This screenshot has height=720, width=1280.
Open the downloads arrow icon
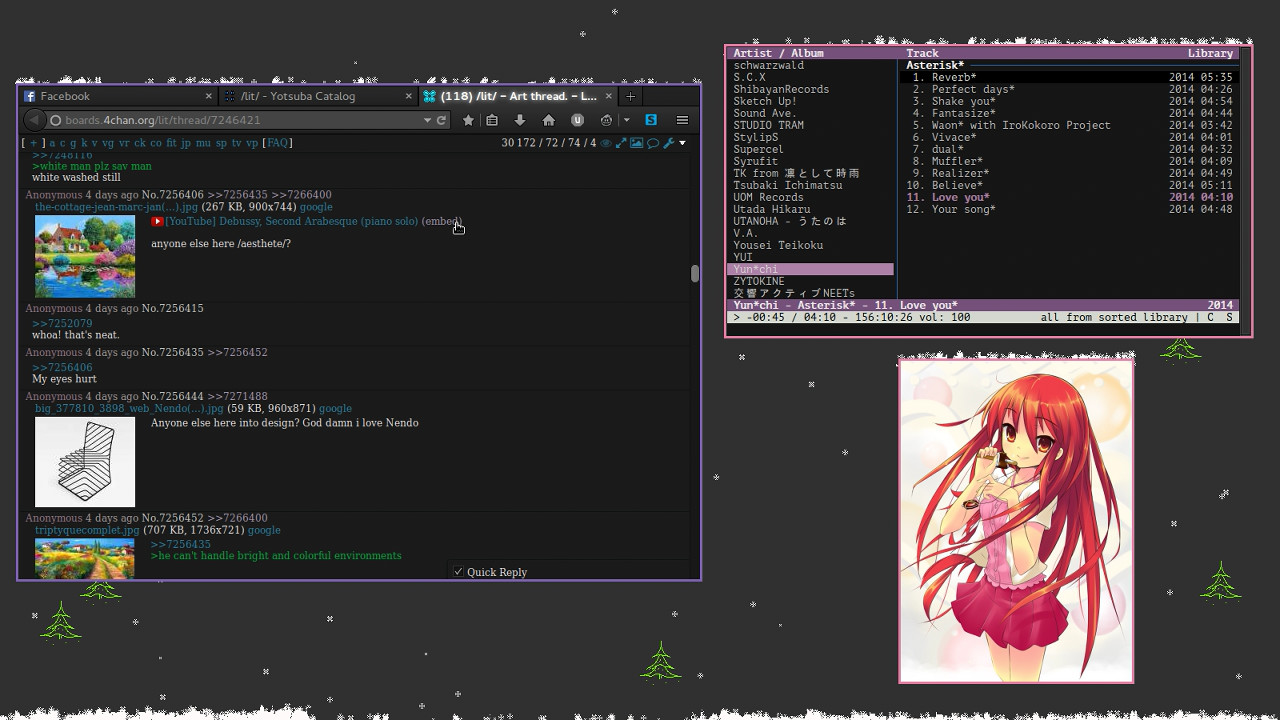tap(520, 120)
